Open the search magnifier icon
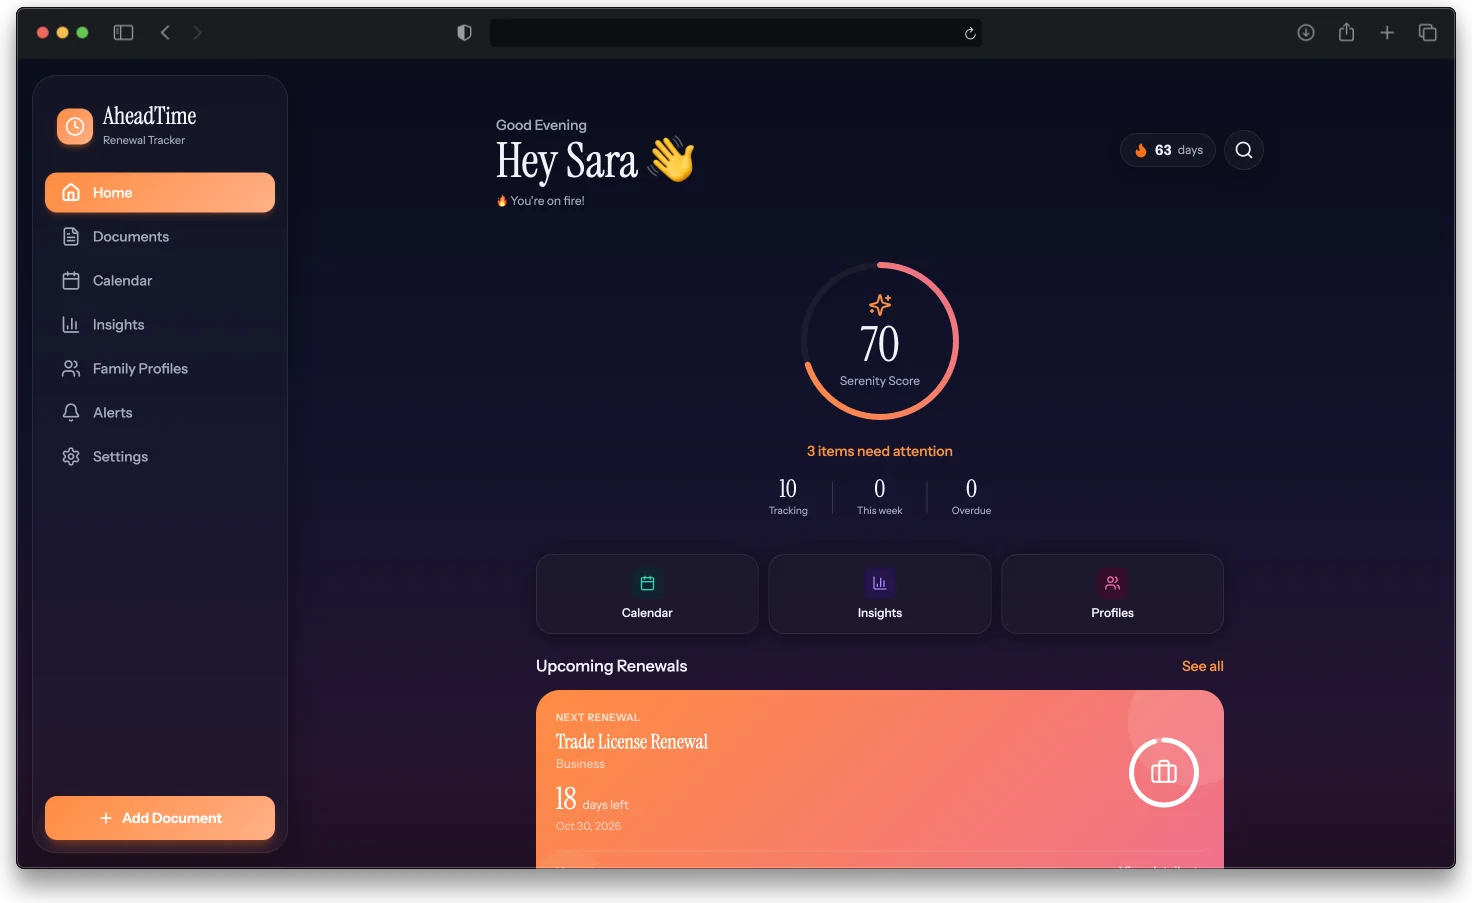This screenshot has height=903, width=1472. click(1244, 150)
